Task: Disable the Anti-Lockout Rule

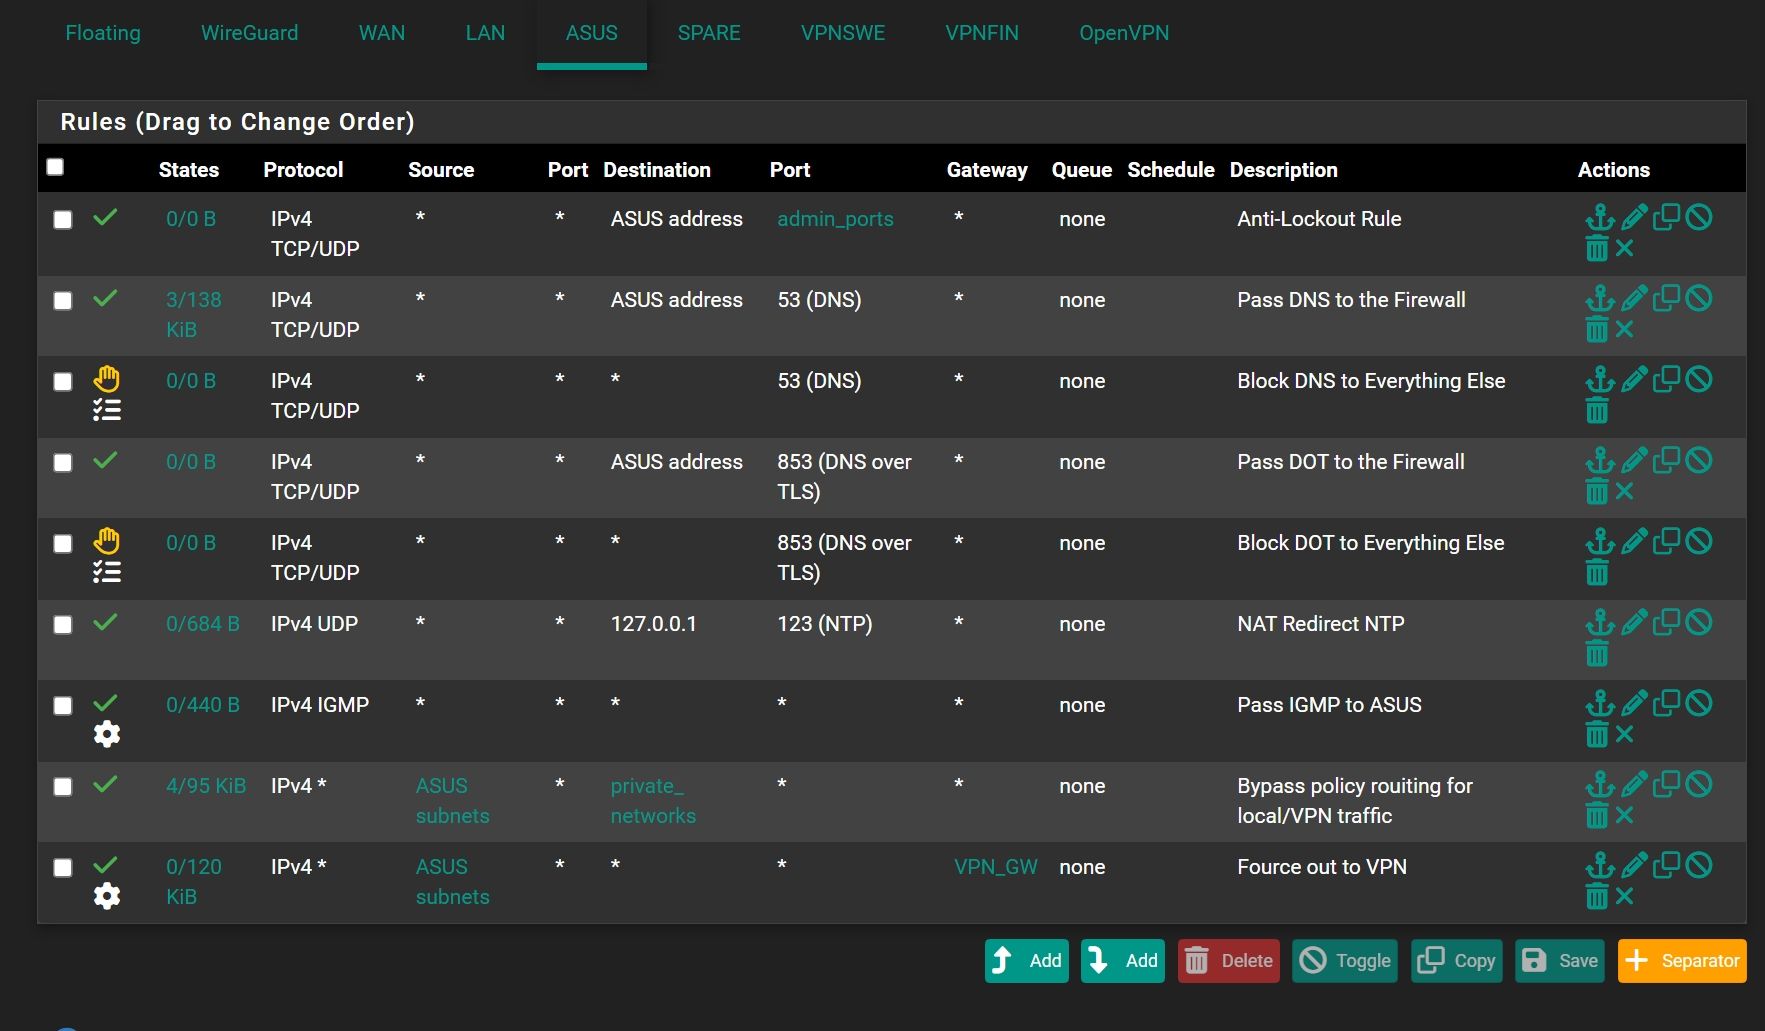Action: coord(1699,217)
